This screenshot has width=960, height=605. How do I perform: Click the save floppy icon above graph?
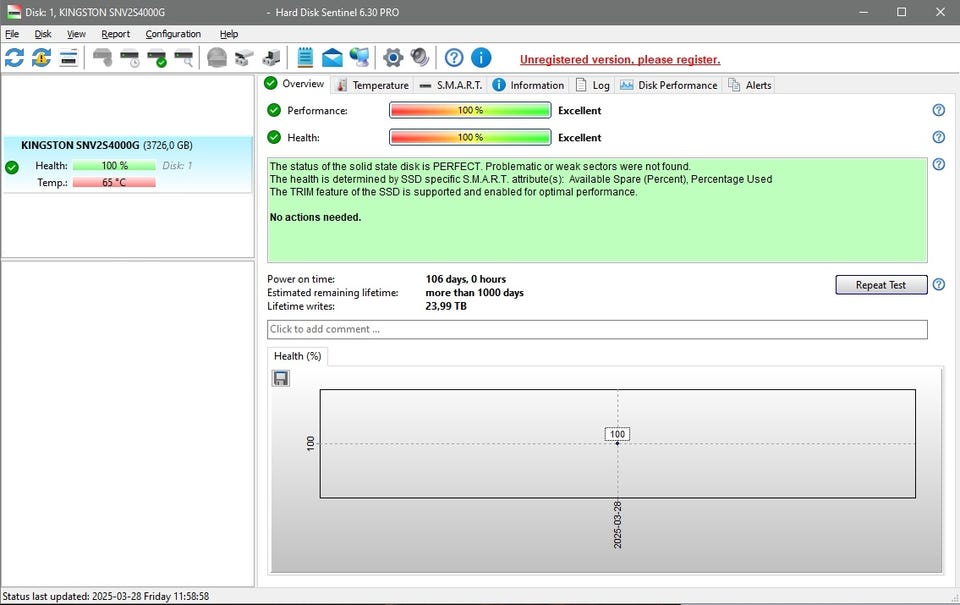pyautogui.click(x=280, y=378)
